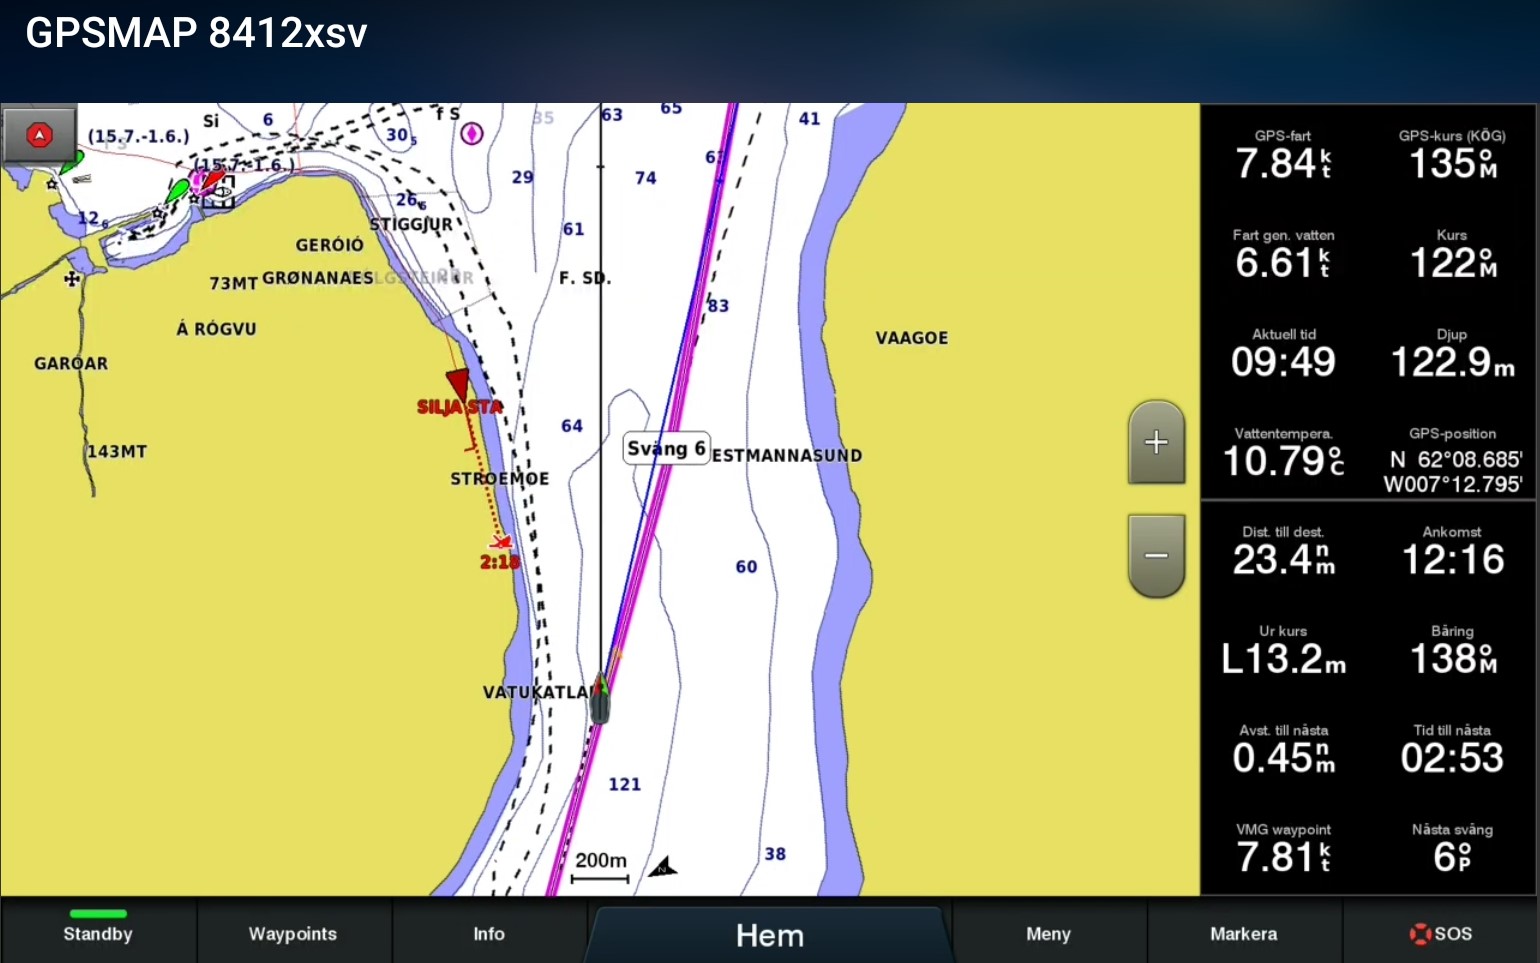This screenshot has height=963, width=1540.
Task: Select the north arrow indicator by scale
Action: (663, 866)
